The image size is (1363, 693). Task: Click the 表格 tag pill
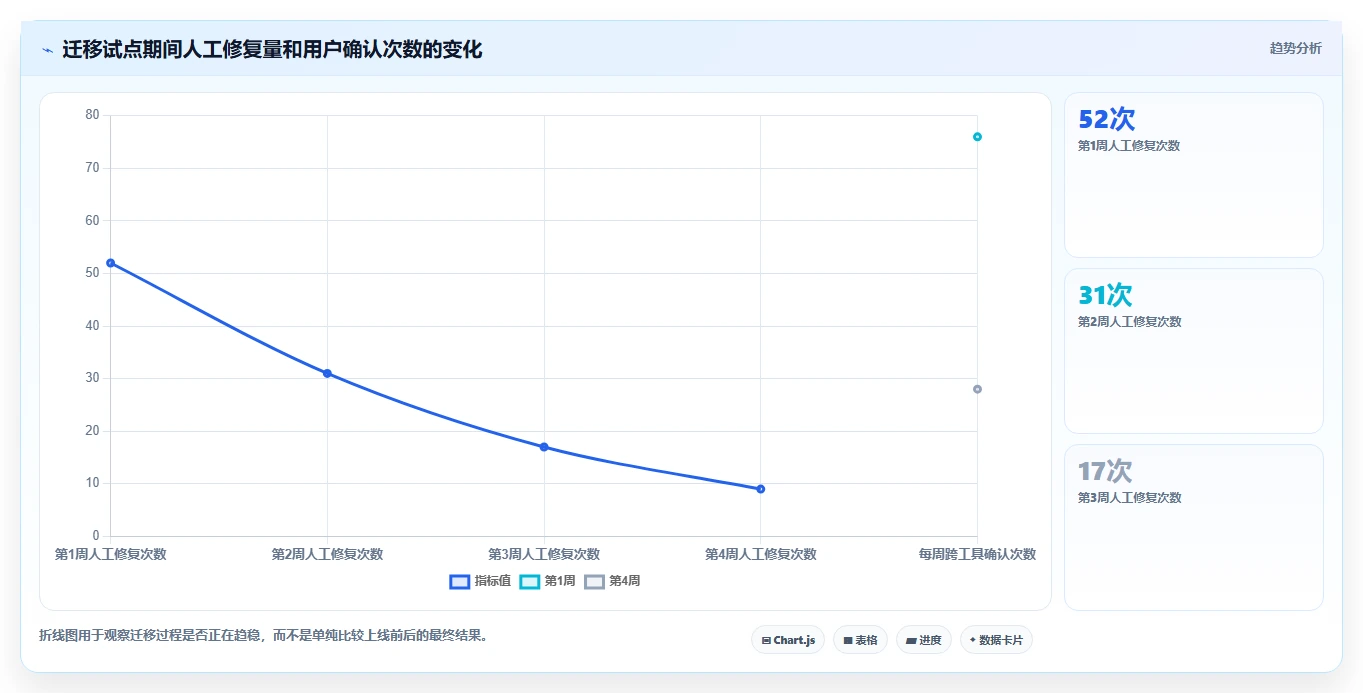(x=860, y=640)
